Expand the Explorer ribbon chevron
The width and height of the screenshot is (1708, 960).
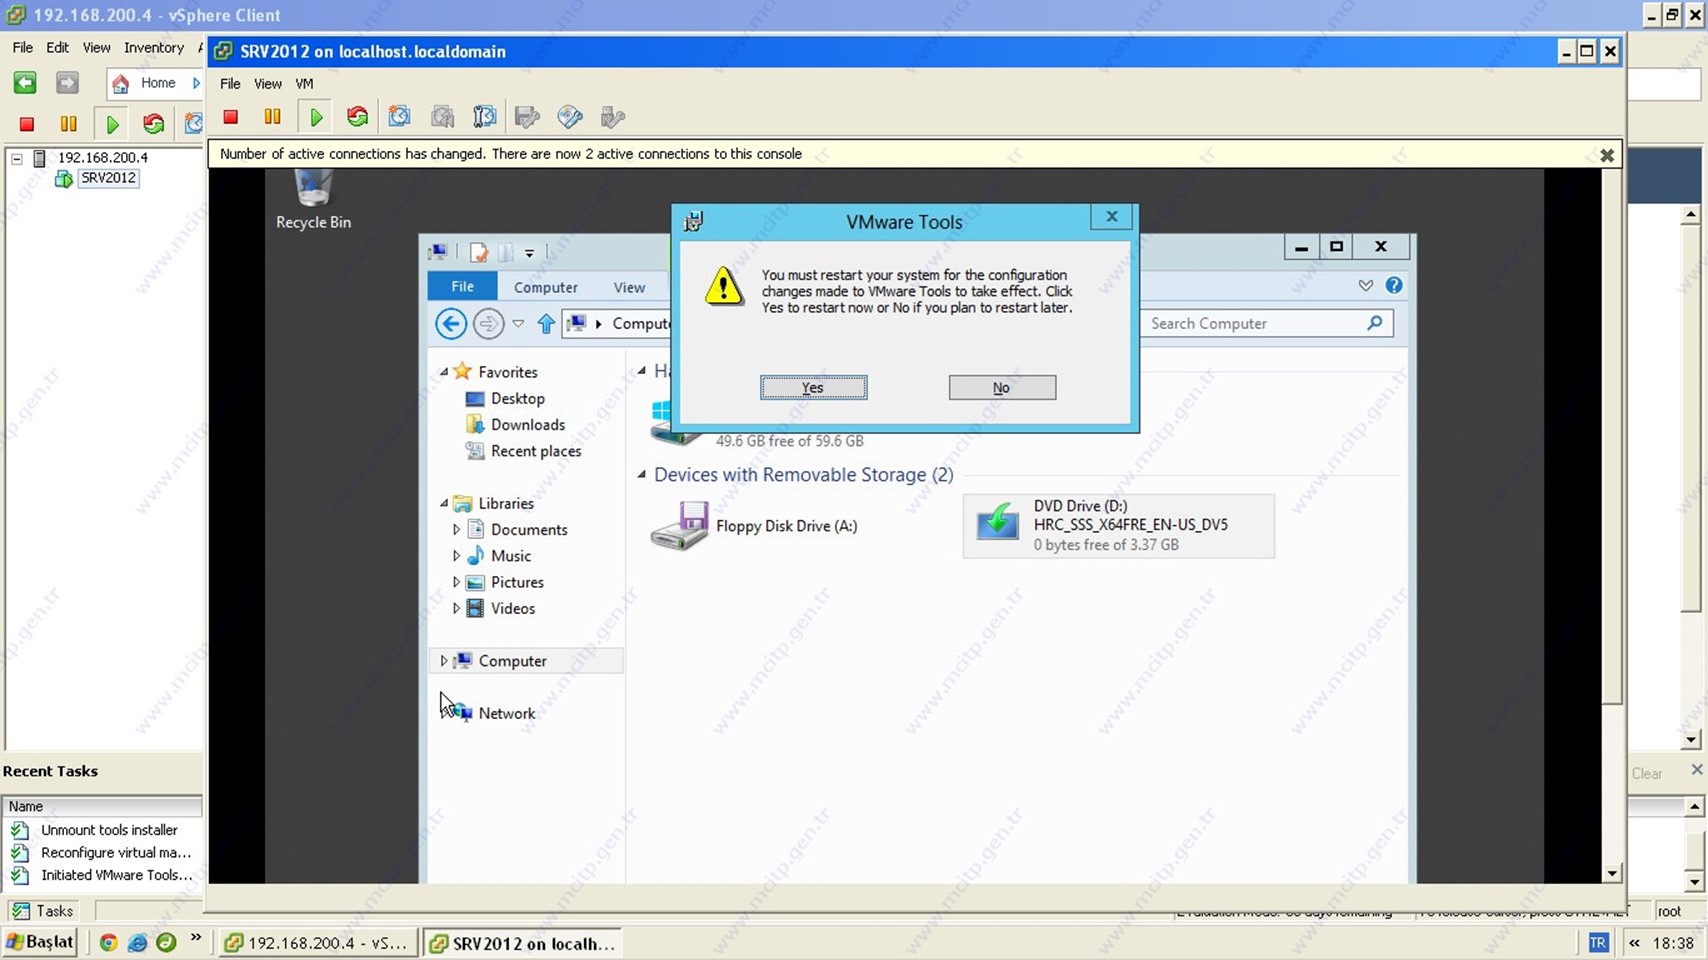pyautogui.click(x=1366, y=286)
